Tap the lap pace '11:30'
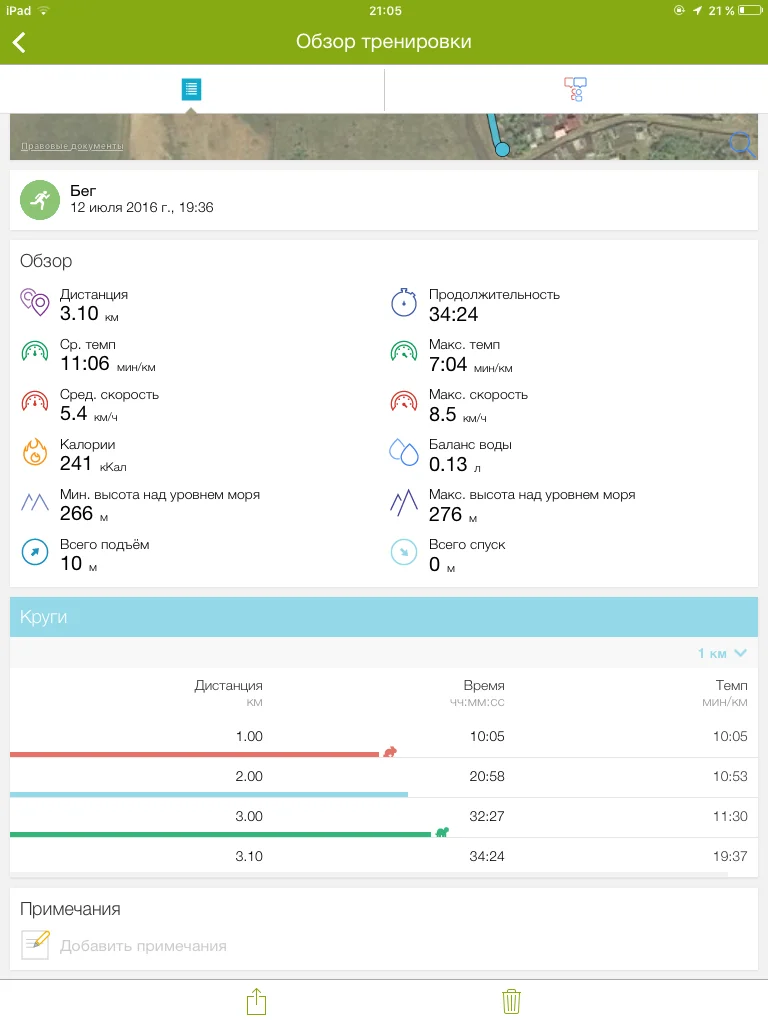Image resolution: width=768 pixels, height=1024 pixels. pyautogui.click(x=730, y=816)
